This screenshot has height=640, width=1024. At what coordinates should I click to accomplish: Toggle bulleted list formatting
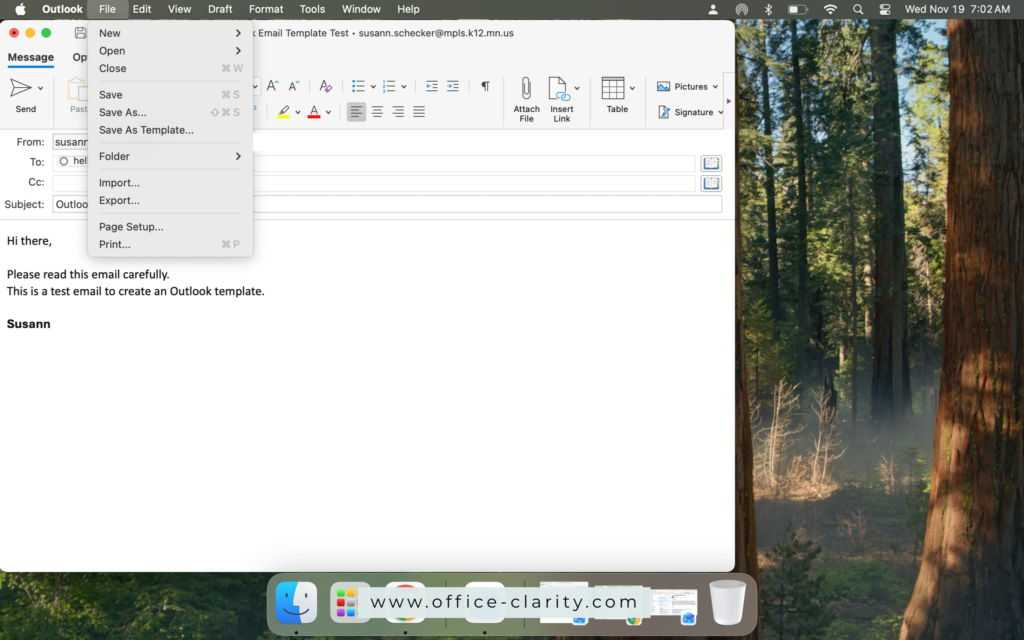pyautogui.click(x=356, y=86)
